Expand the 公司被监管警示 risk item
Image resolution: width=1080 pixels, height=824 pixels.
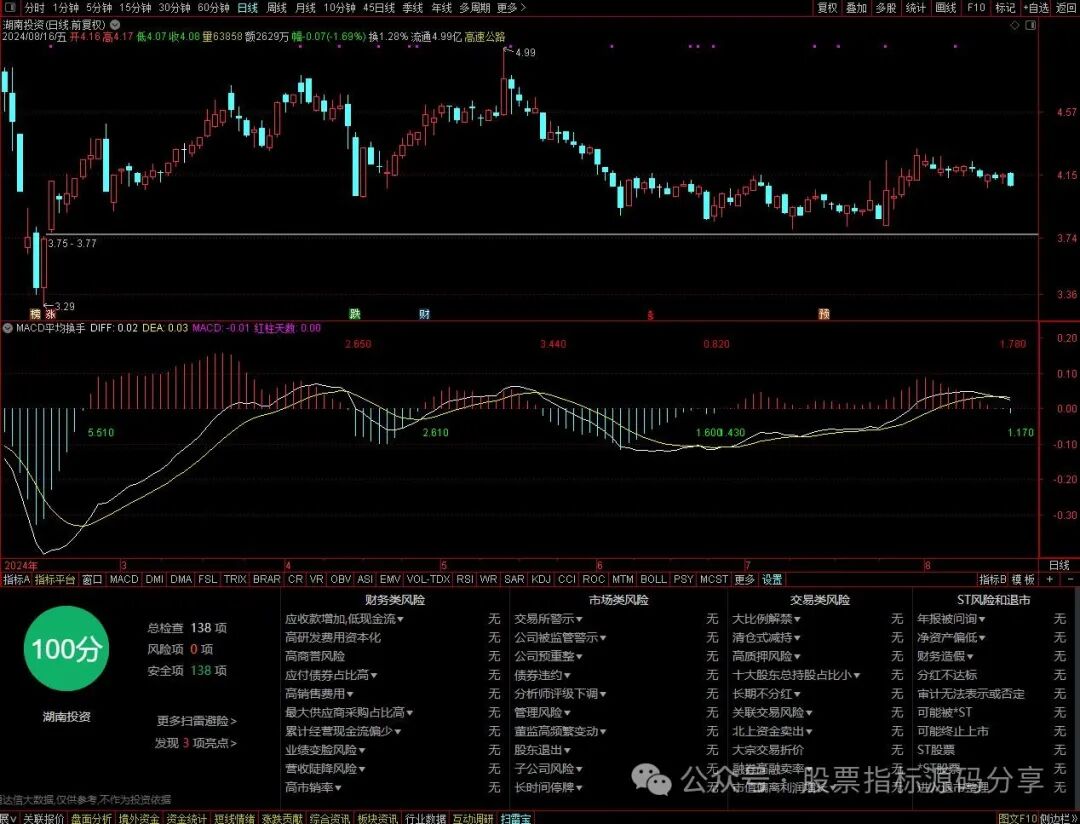(560, 637)
